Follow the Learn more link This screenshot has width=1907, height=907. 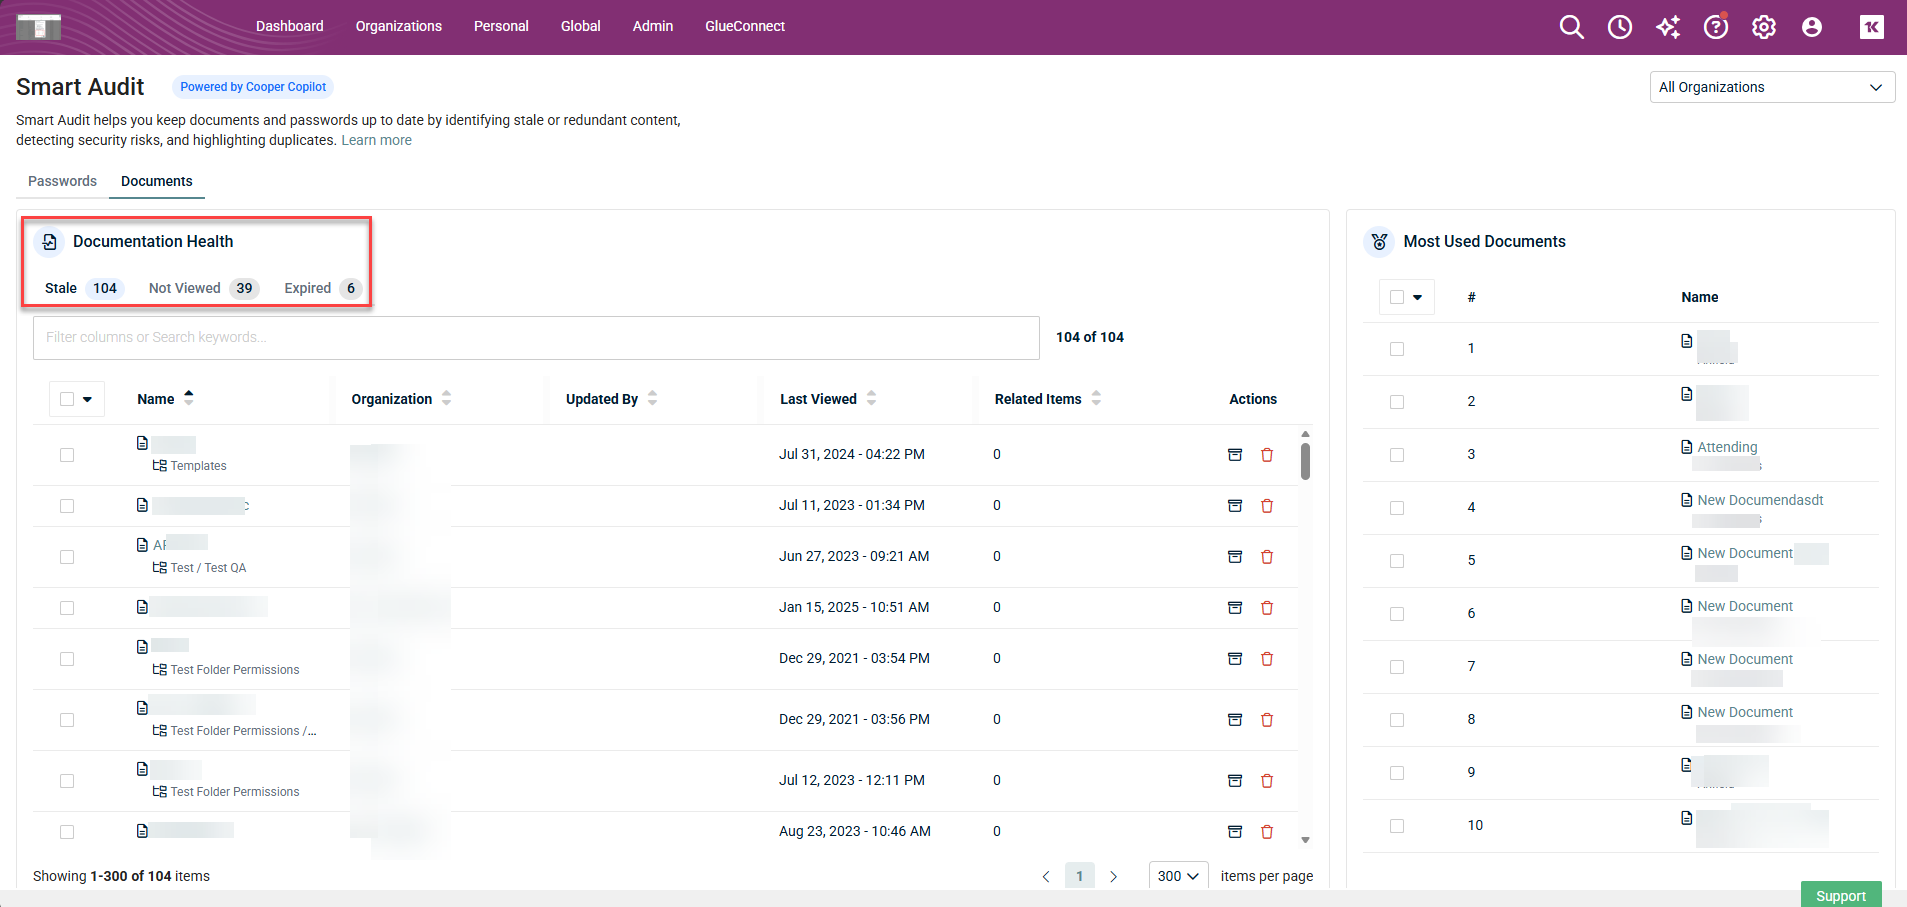pyautogui.click(x=376, y=140)
